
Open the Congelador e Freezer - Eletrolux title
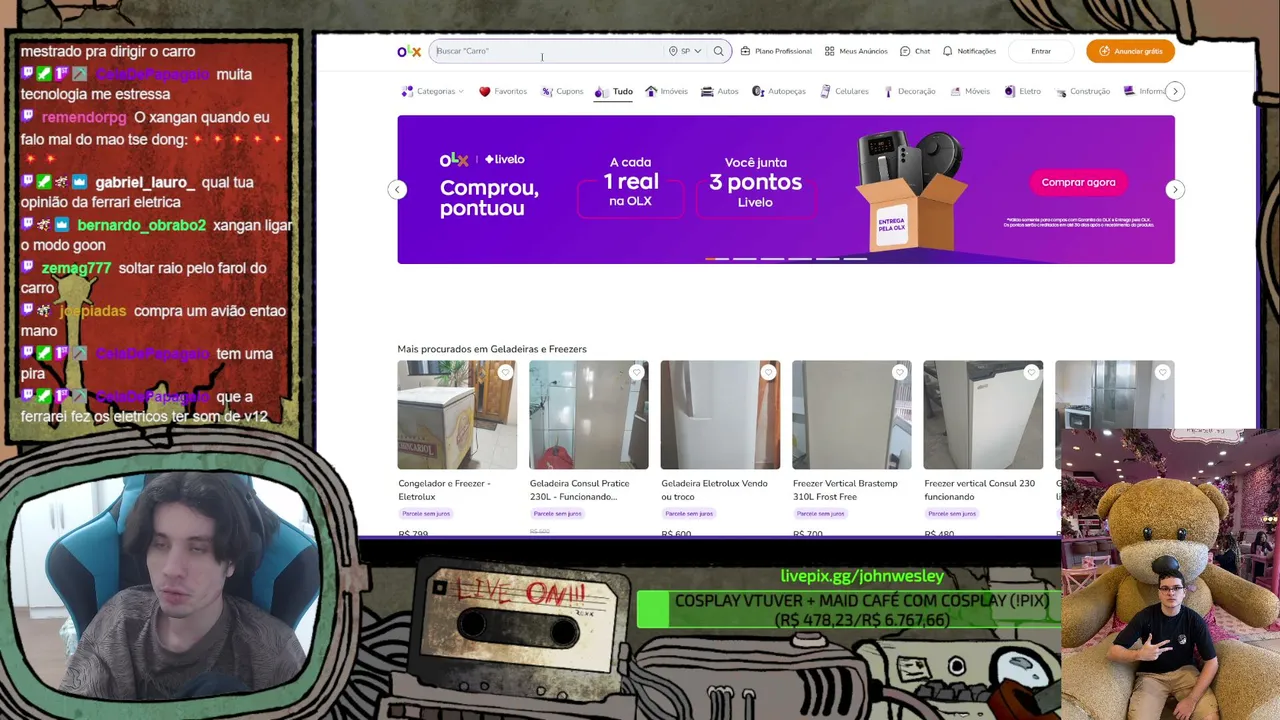[444, 490]
